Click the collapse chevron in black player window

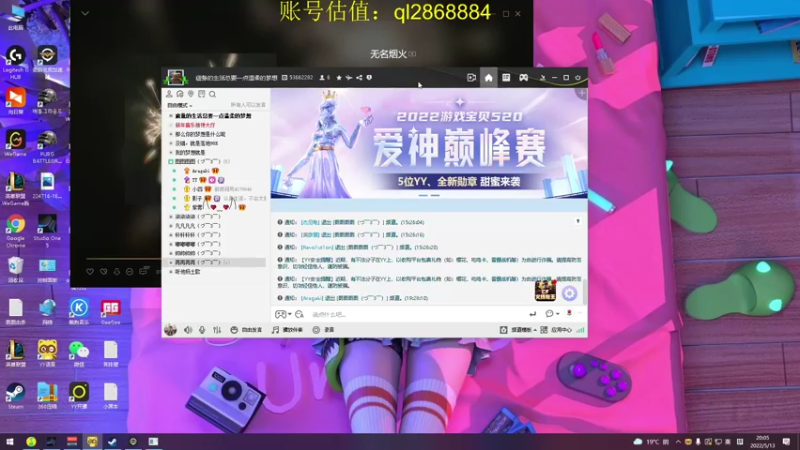tap(85, 13)
